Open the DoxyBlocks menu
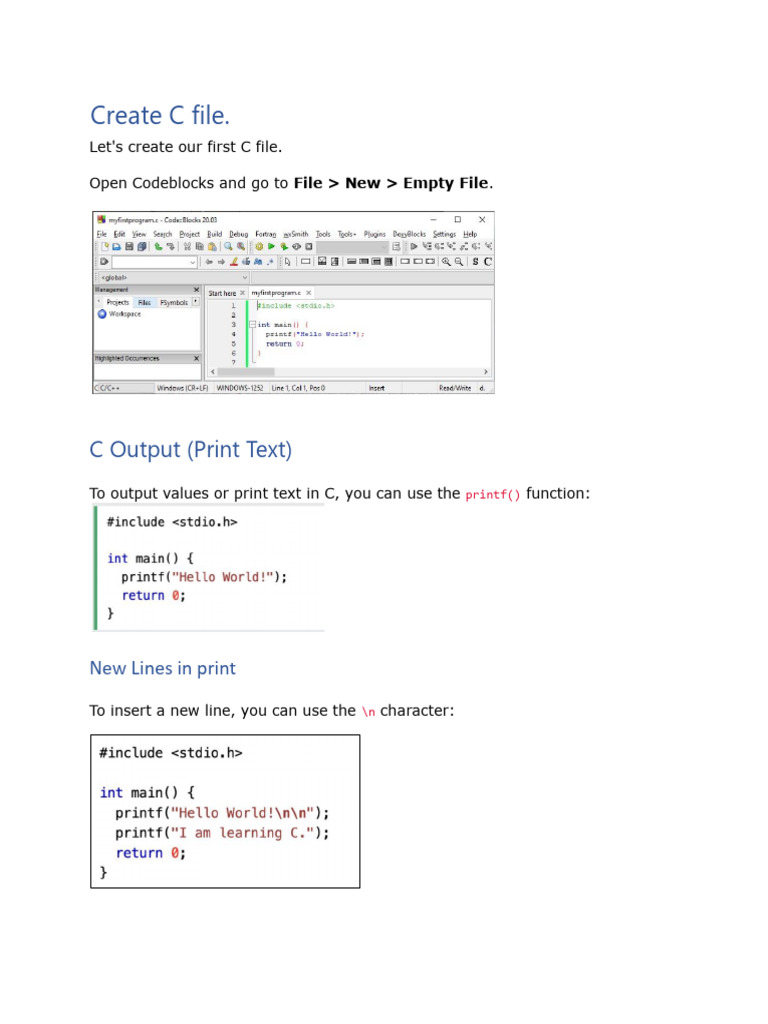 [409, 234]
